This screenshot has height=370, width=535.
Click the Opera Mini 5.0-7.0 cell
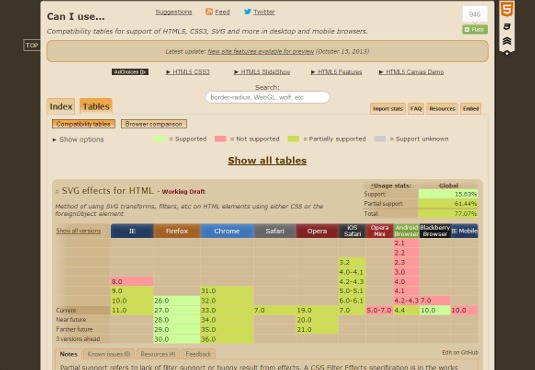pos(380,310)
